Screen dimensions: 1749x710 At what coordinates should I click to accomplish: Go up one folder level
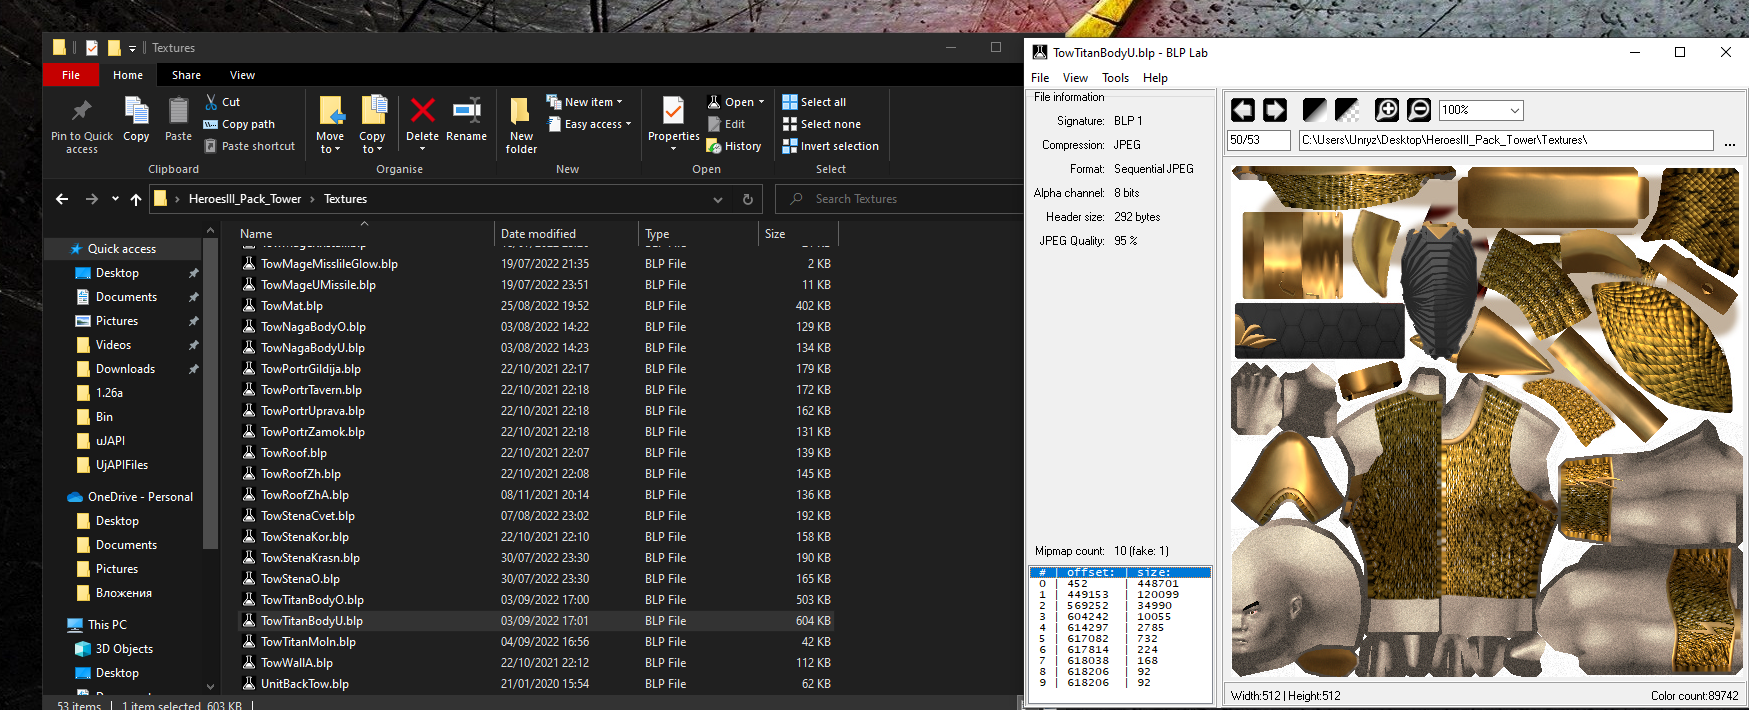136,199
